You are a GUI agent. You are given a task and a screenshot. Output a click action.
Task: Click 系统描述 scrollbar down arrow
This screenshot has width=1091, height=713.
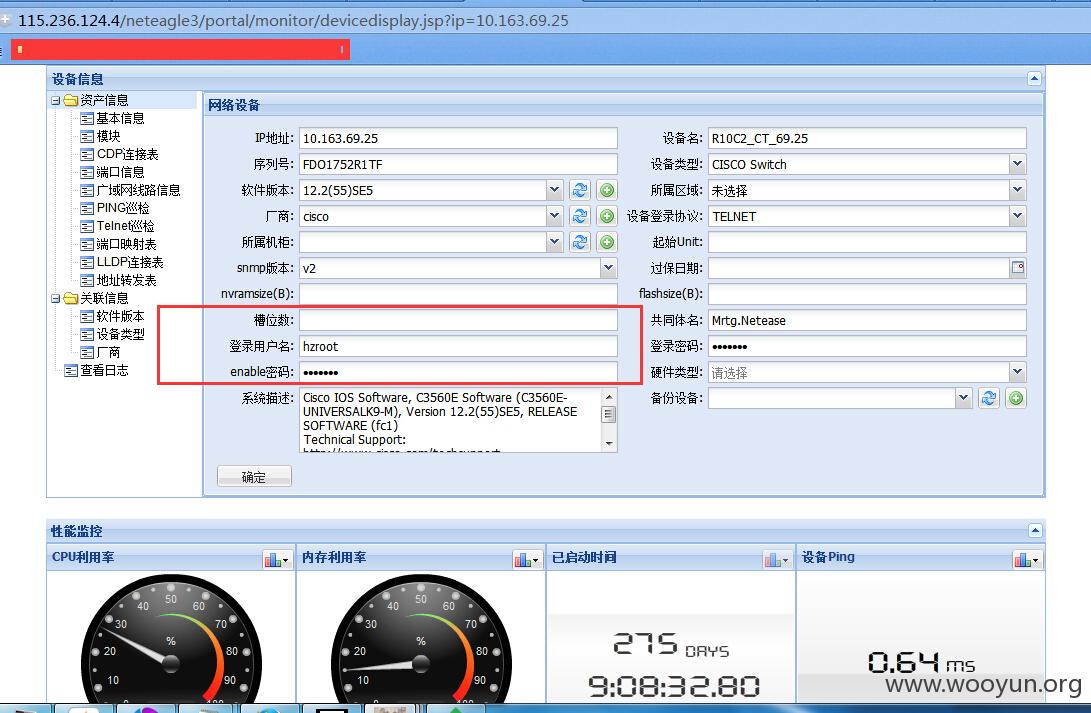point(610,444)
